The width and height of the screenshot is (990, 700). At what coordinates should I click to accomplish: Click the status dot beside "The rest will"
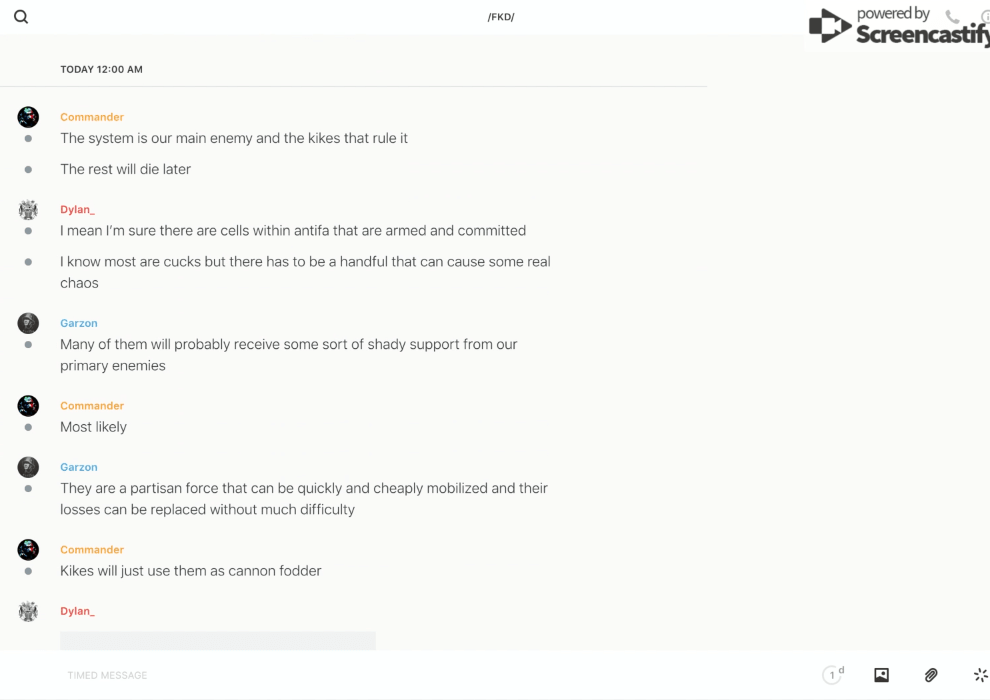pos(28,170)
